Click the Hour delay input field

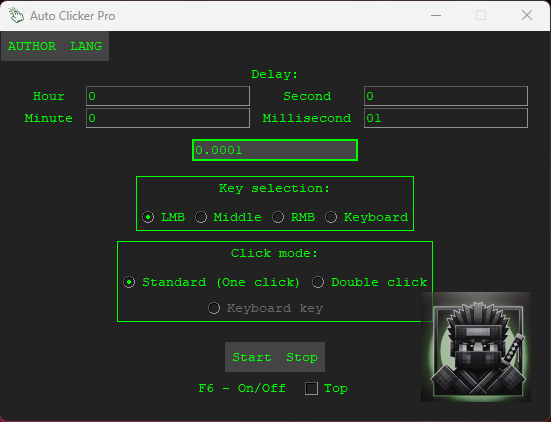(x=168, y=96)
